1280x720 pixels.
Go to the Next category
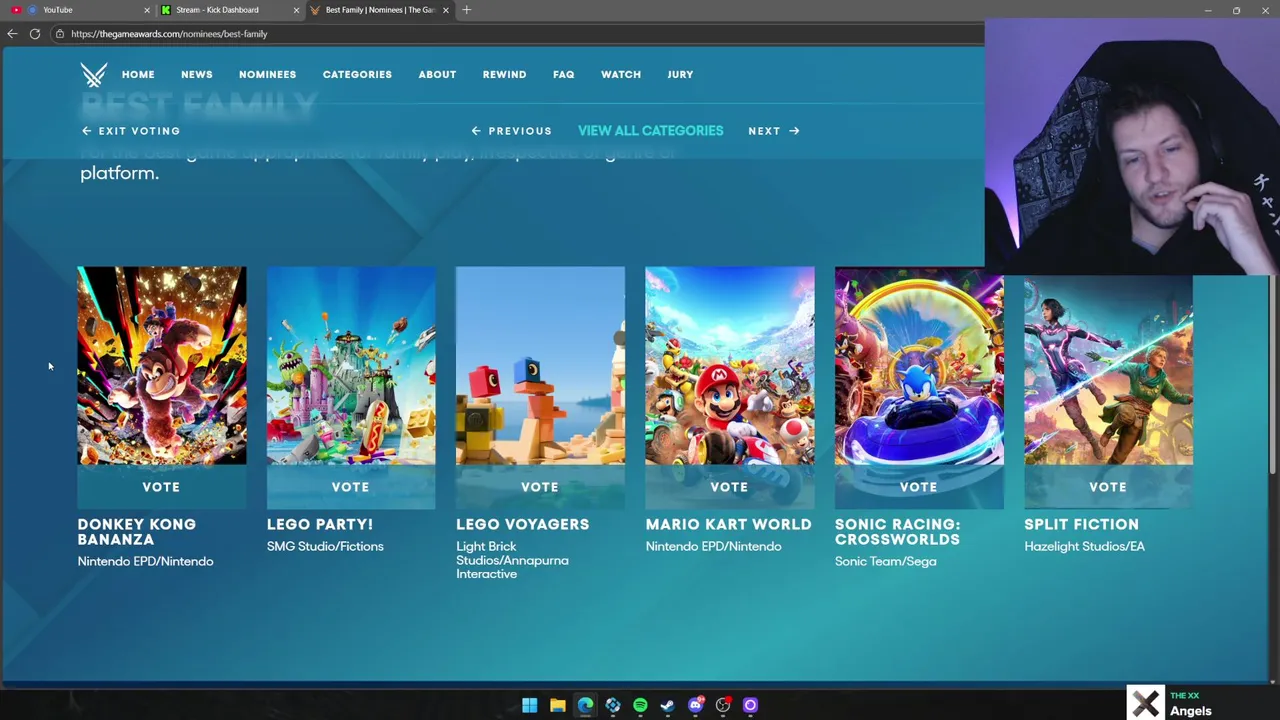(774, 131)
